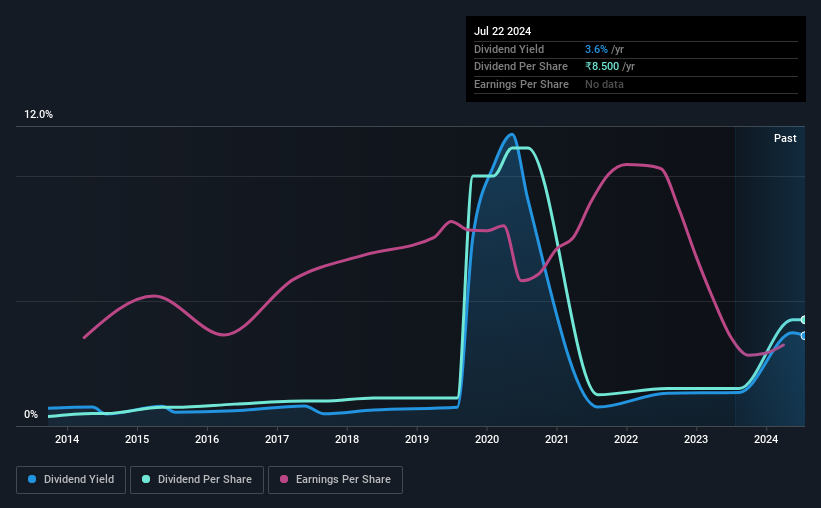Click the 0% y-axis label
This screenshot has height=508, width=821.
(31, 414)
